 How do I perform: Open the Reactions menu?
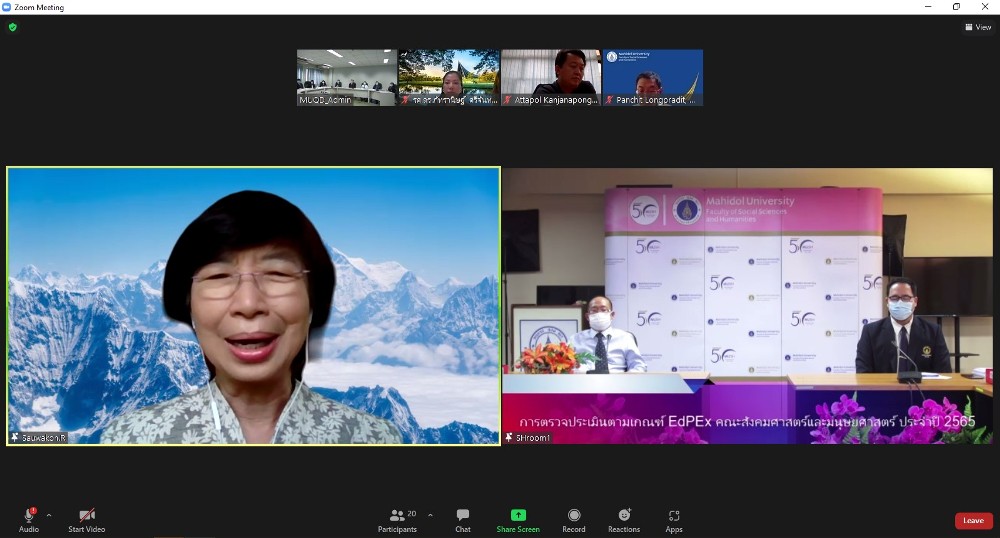(x=624, y=515)
